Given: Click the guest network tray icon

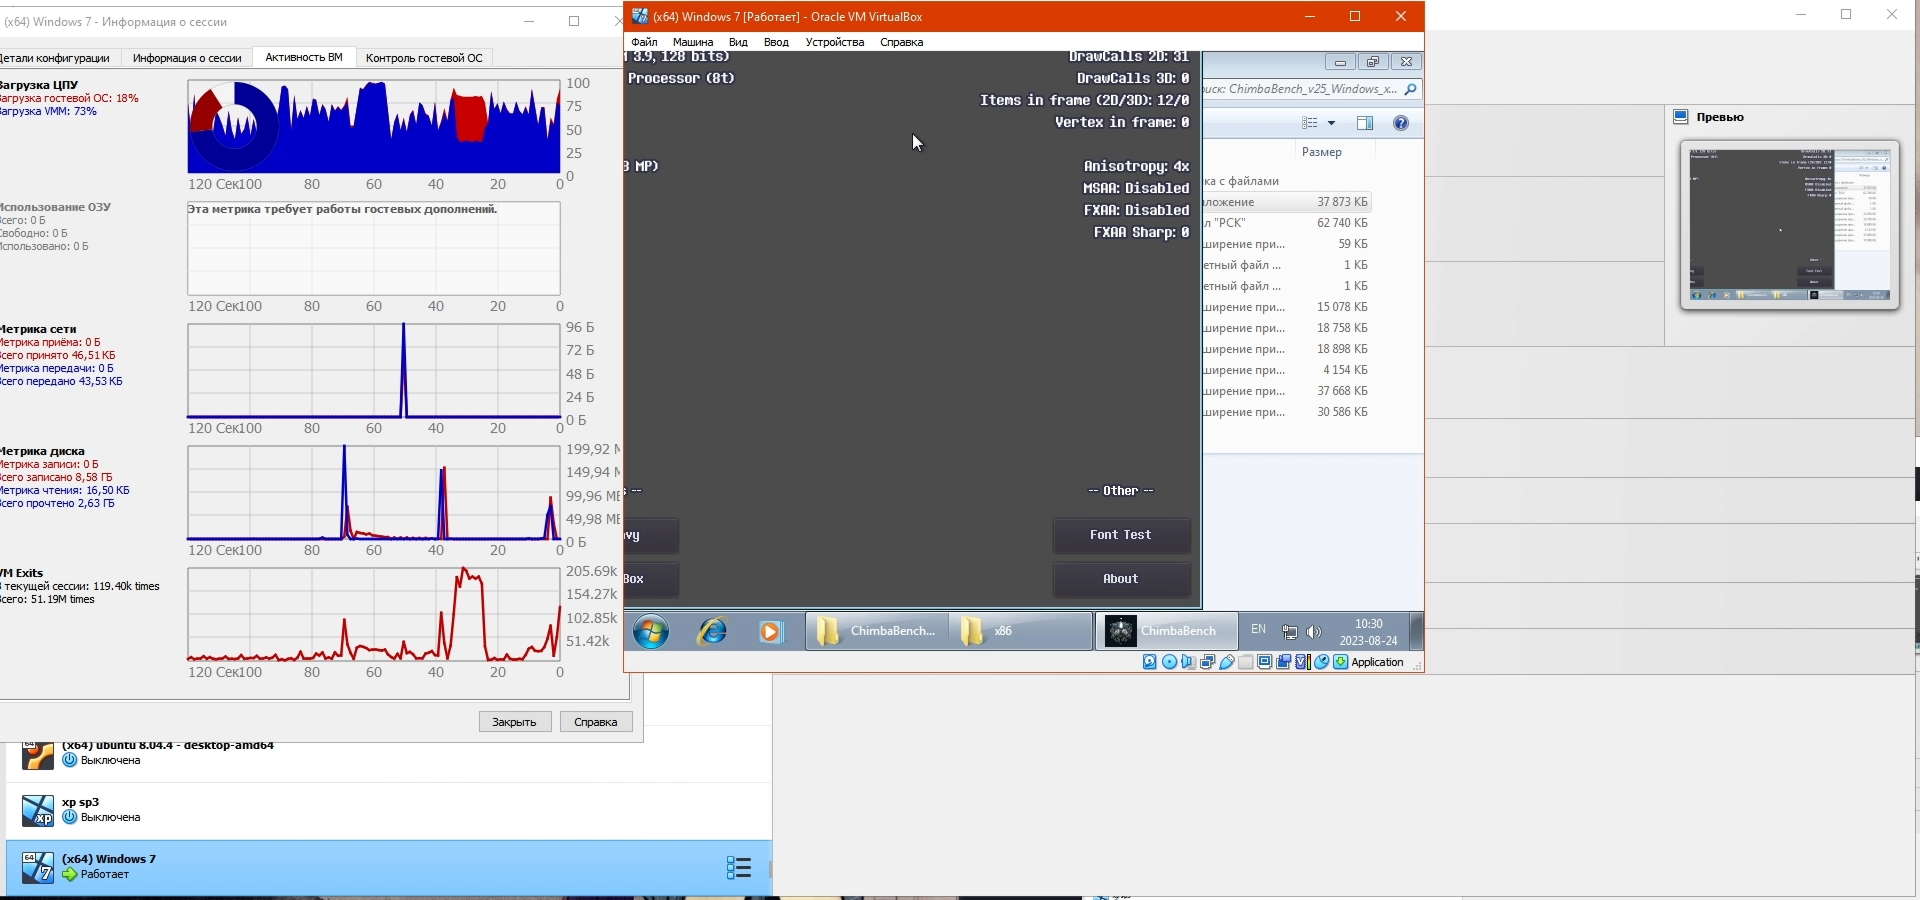Looking at the screenshot, I should coord(1290,632).
